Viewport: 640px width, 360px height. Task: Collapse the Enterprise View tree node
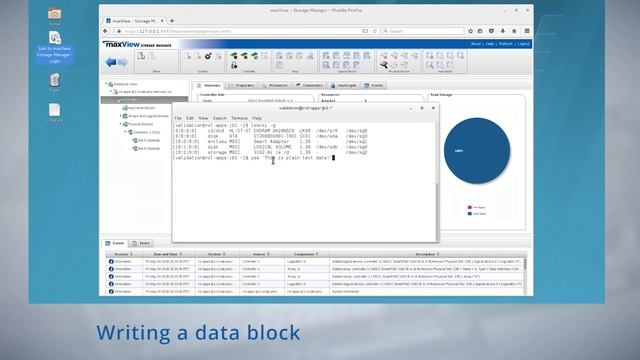pos(106,84)
